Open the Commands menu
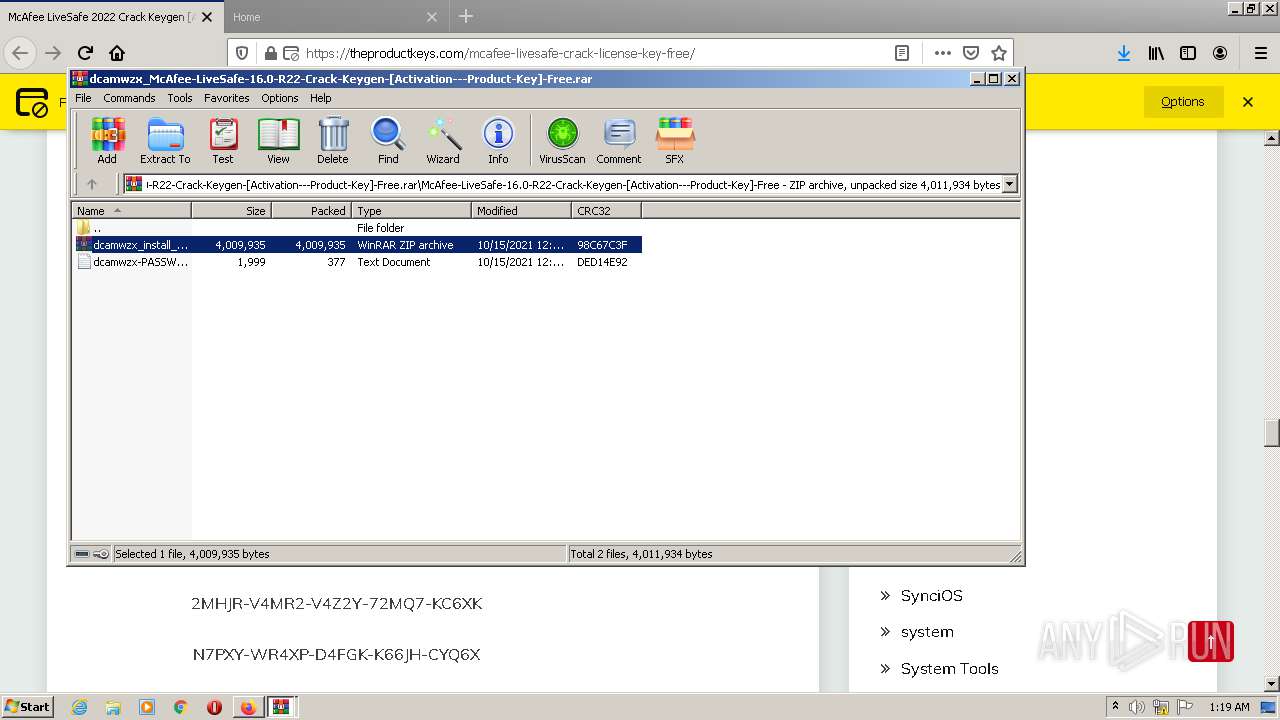 (129, 98)
